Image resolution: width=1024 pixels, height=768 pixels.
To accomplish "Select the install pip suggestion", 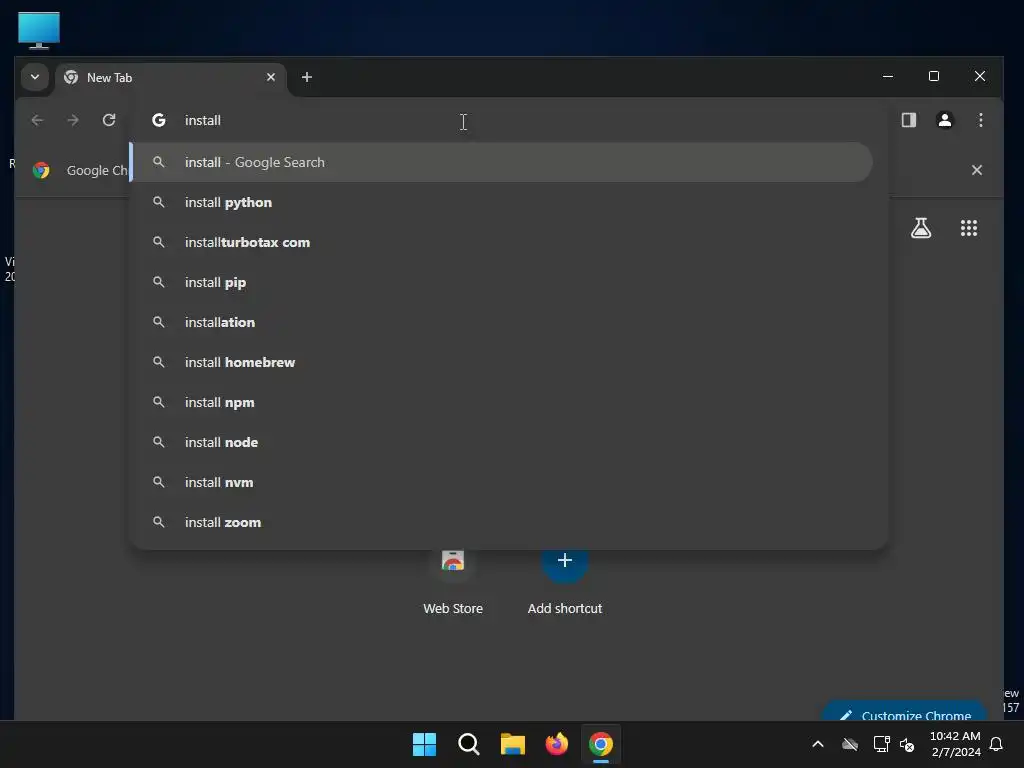I will click(502, 282).
